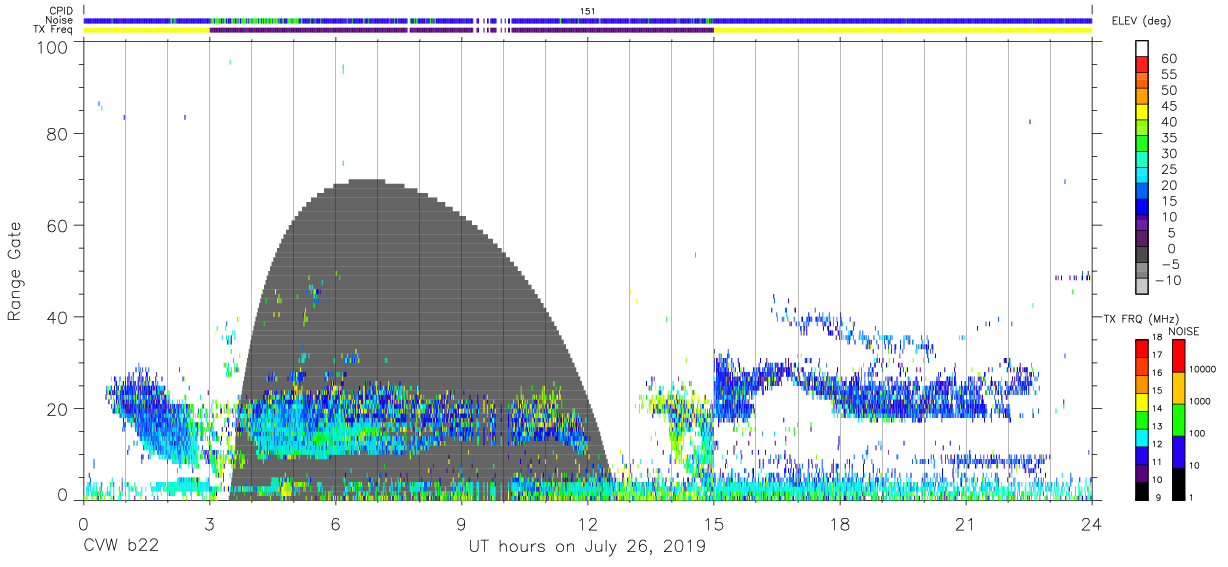The width and height of the screenshot is (1228, 567).
Task: Click the "ELEV (deg)" colorbar title
Action: pyautogui.click(x=1141, y=21)
